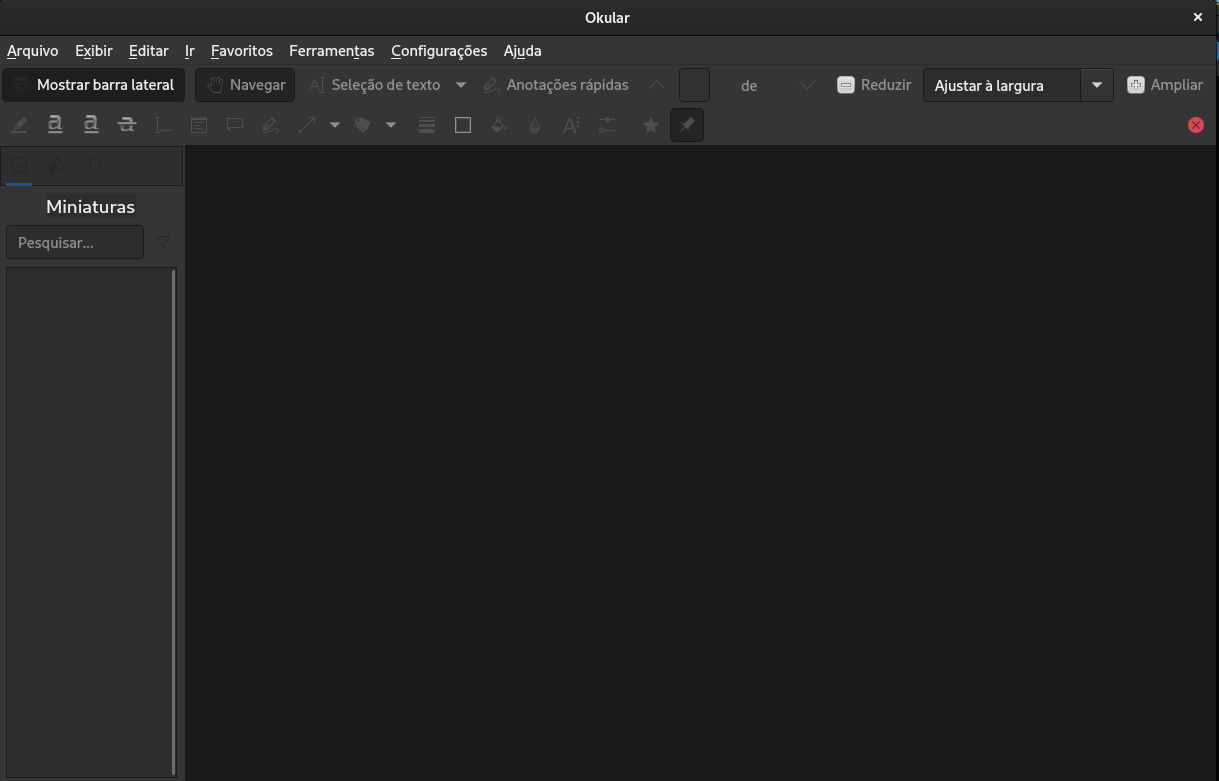Open the Configurações menu
Screen dimensions: 1219x781
tap(439, 50)
